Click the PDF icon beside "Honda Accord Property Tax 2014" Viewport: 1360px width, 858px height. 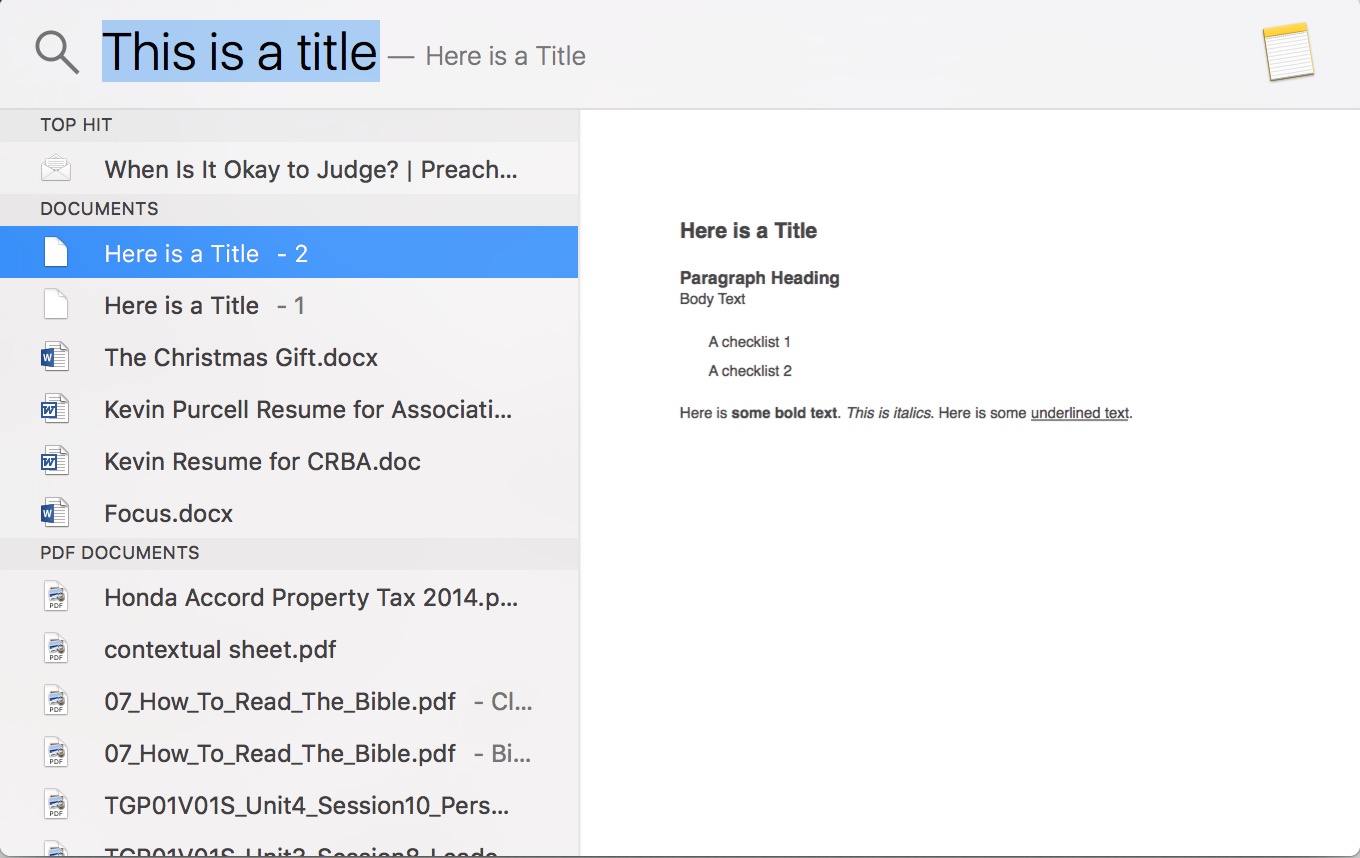click(56, 597)
